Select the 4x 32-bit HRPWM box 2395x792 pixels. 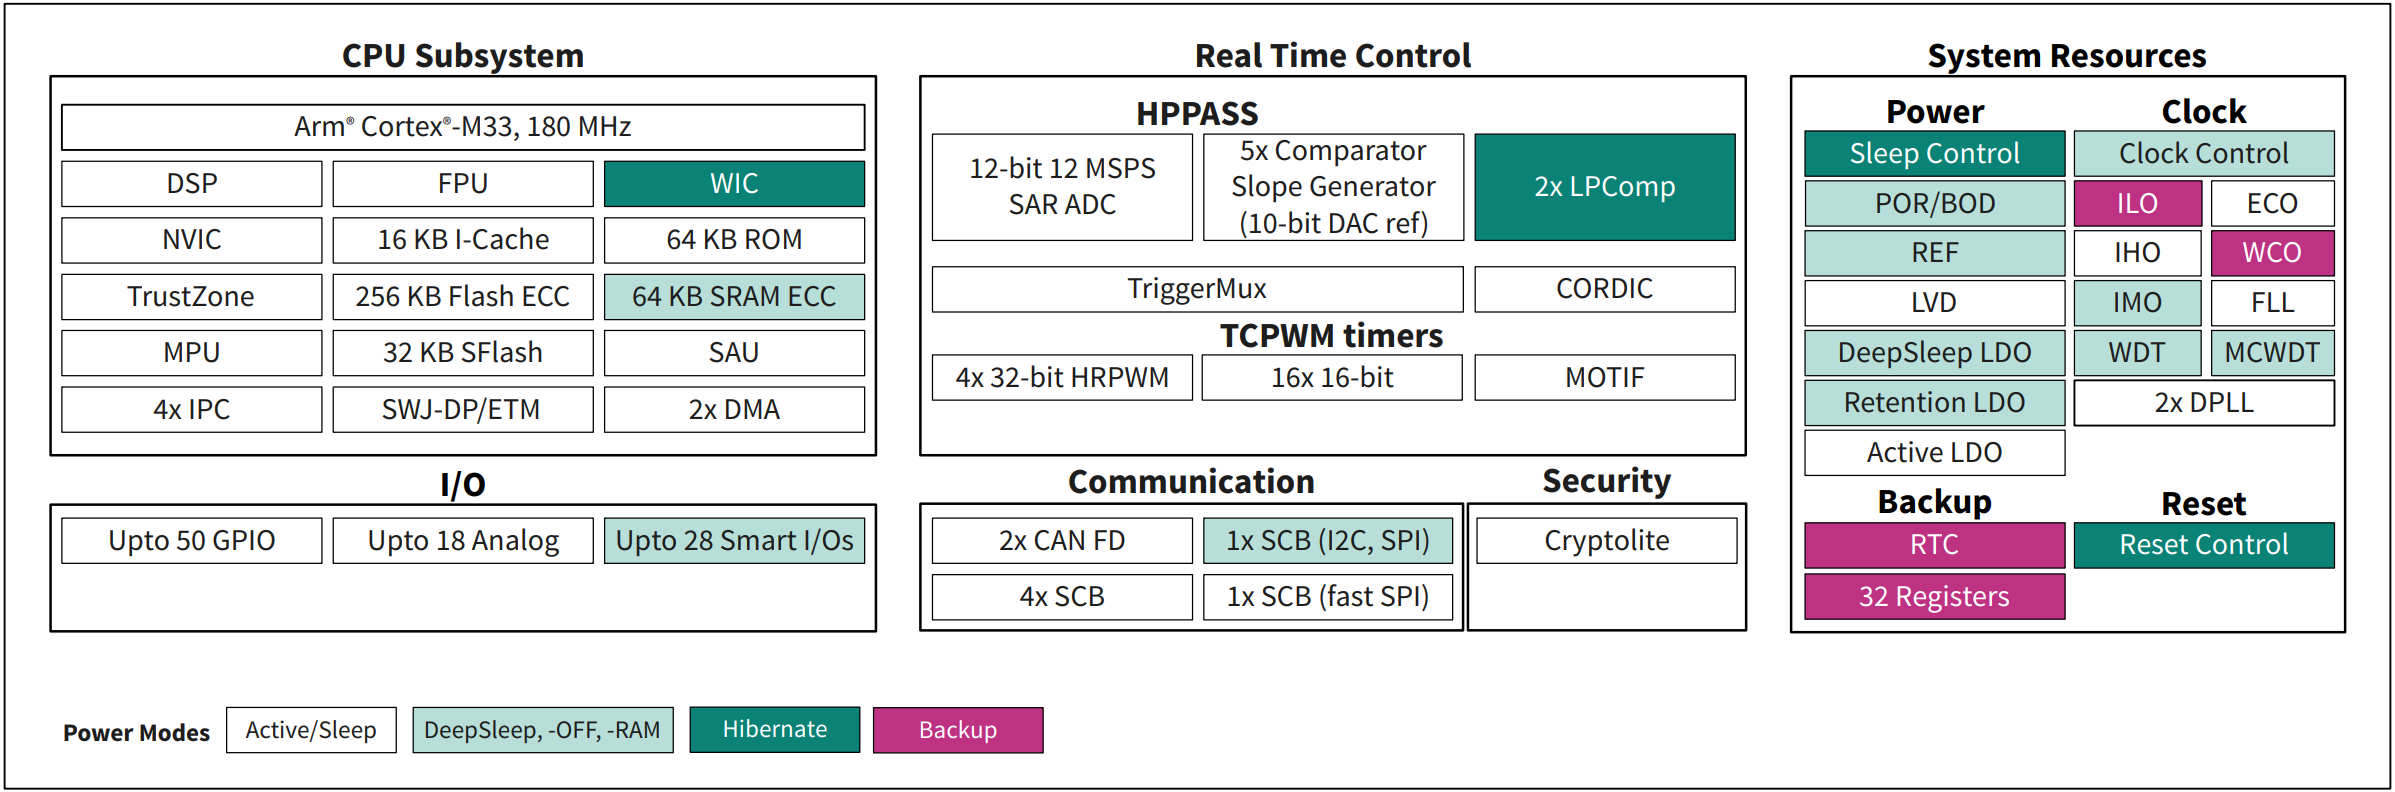1062,378
